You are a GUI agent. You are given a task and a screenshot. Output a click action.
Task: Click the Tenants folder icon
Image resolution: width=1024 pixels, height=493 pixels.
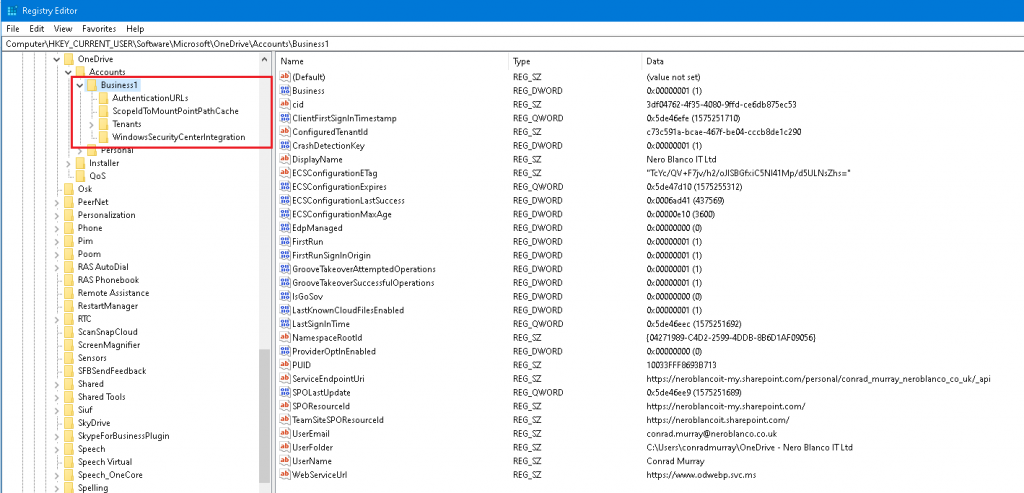(x=103, y=124)
